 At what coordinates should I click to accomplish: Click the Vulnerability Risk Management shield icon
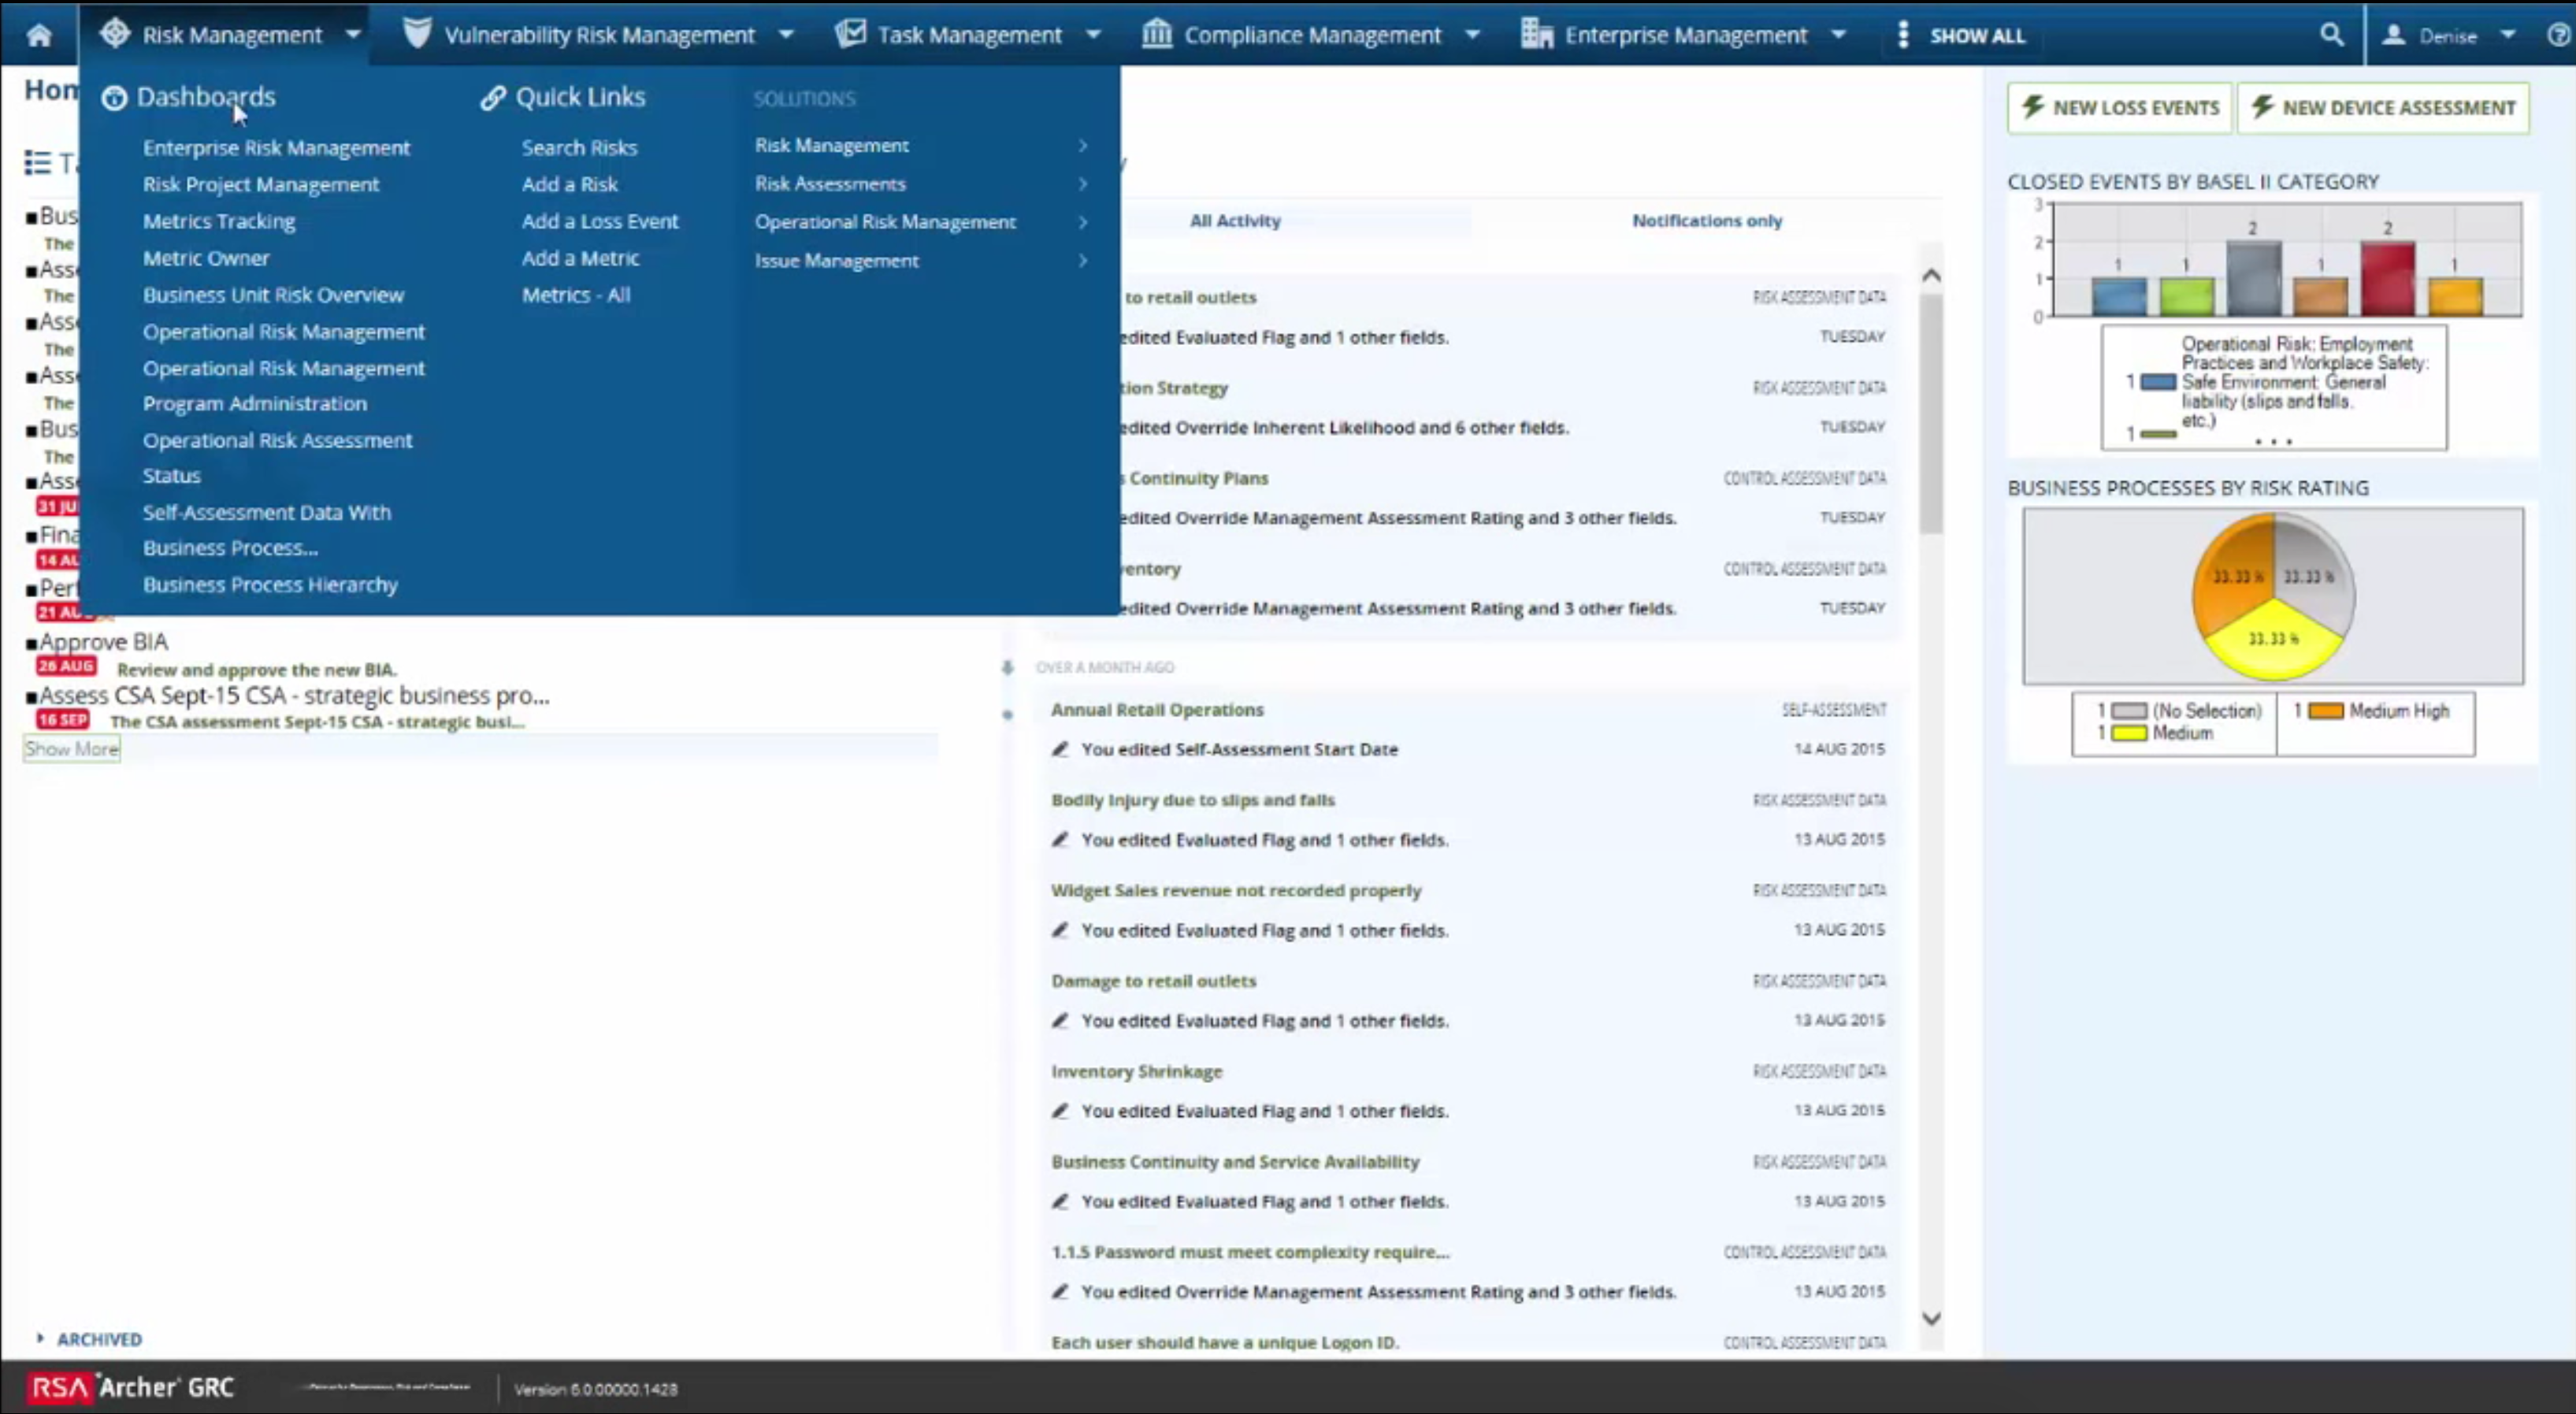pyautogui.click(x=417, y=33)
